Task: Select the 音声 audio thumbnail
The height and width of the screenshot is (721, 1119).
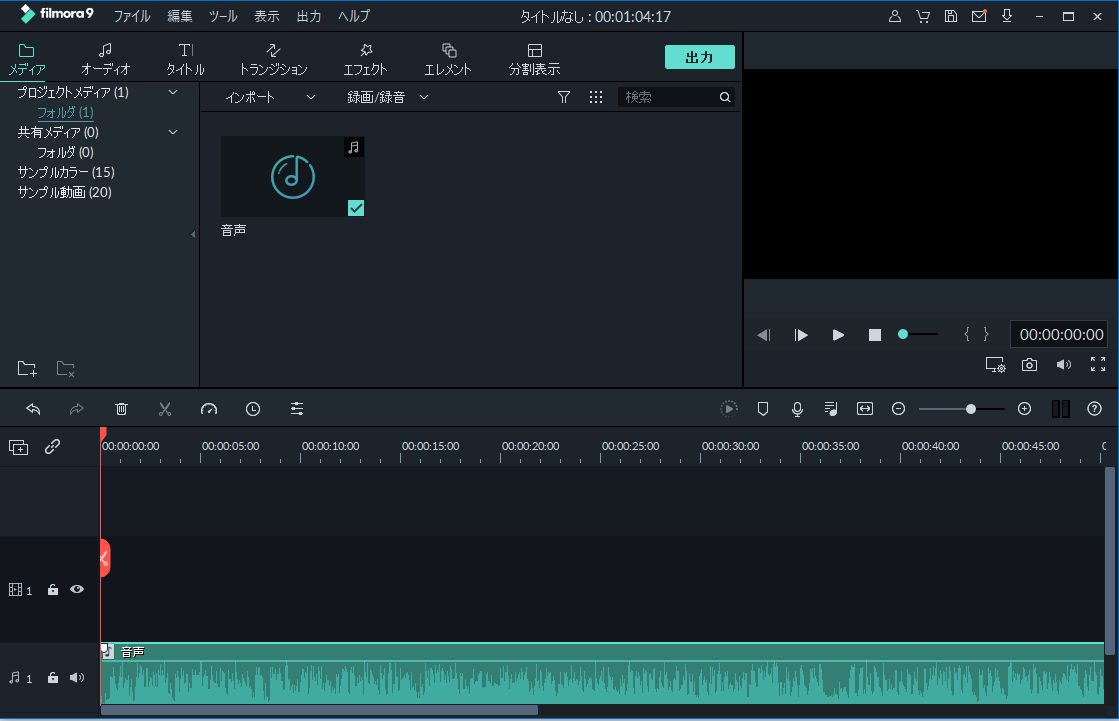Action: [292, 177]
